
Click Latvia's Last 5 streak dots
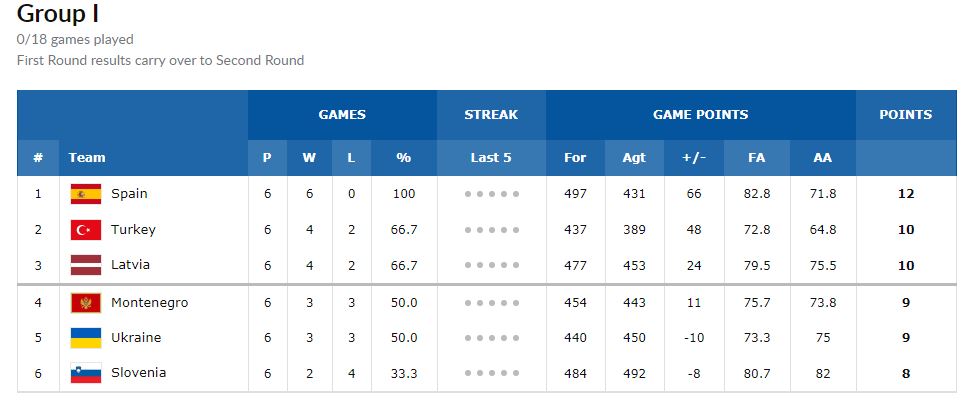click(491, 266)
